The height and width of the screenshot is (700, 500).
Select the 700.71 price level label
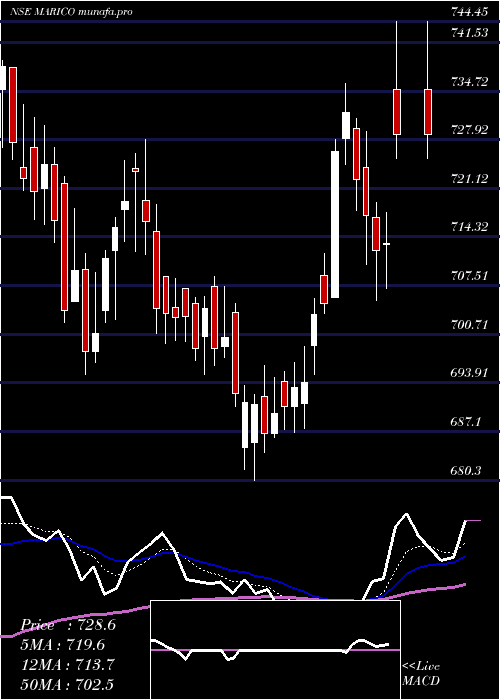click(469, 324)
